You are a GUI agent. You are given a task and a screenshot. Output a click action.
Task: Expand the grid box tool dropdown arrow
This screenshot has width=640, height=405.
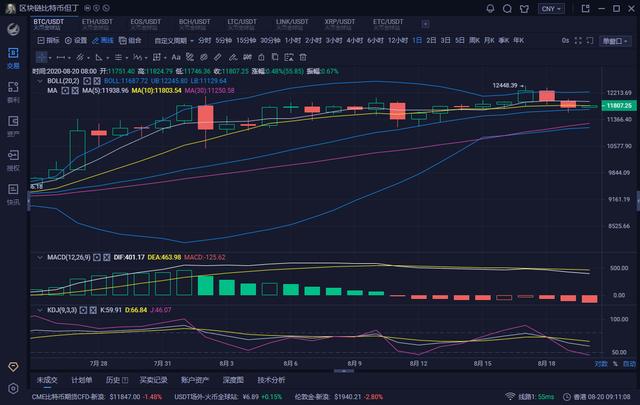pyautogui.click(x=165, y=58)
